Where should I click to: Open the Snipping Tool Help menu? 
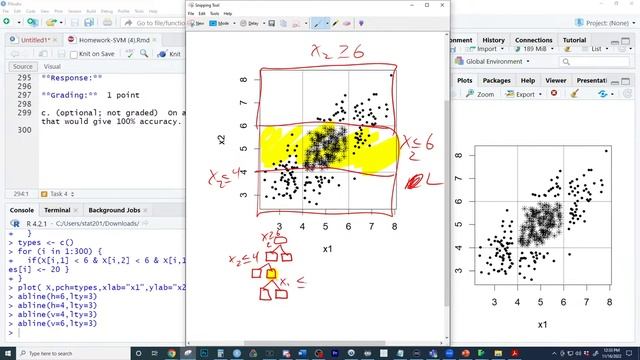(x=228, y=13)
